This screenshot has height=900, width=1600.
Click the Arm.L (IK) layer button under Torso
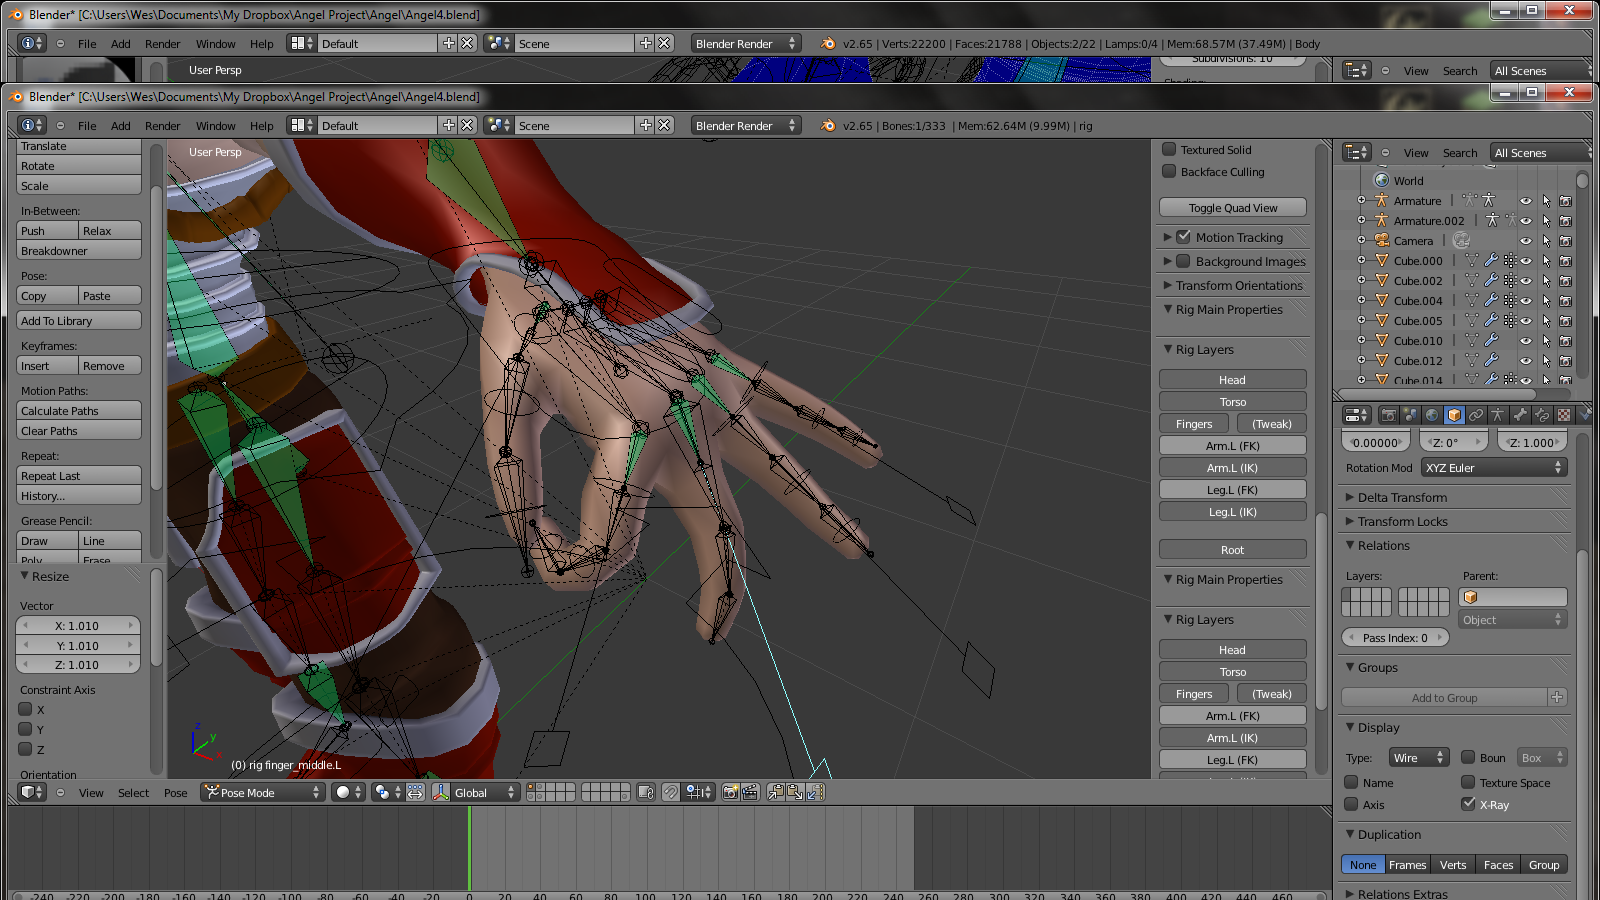[1233, 468]
